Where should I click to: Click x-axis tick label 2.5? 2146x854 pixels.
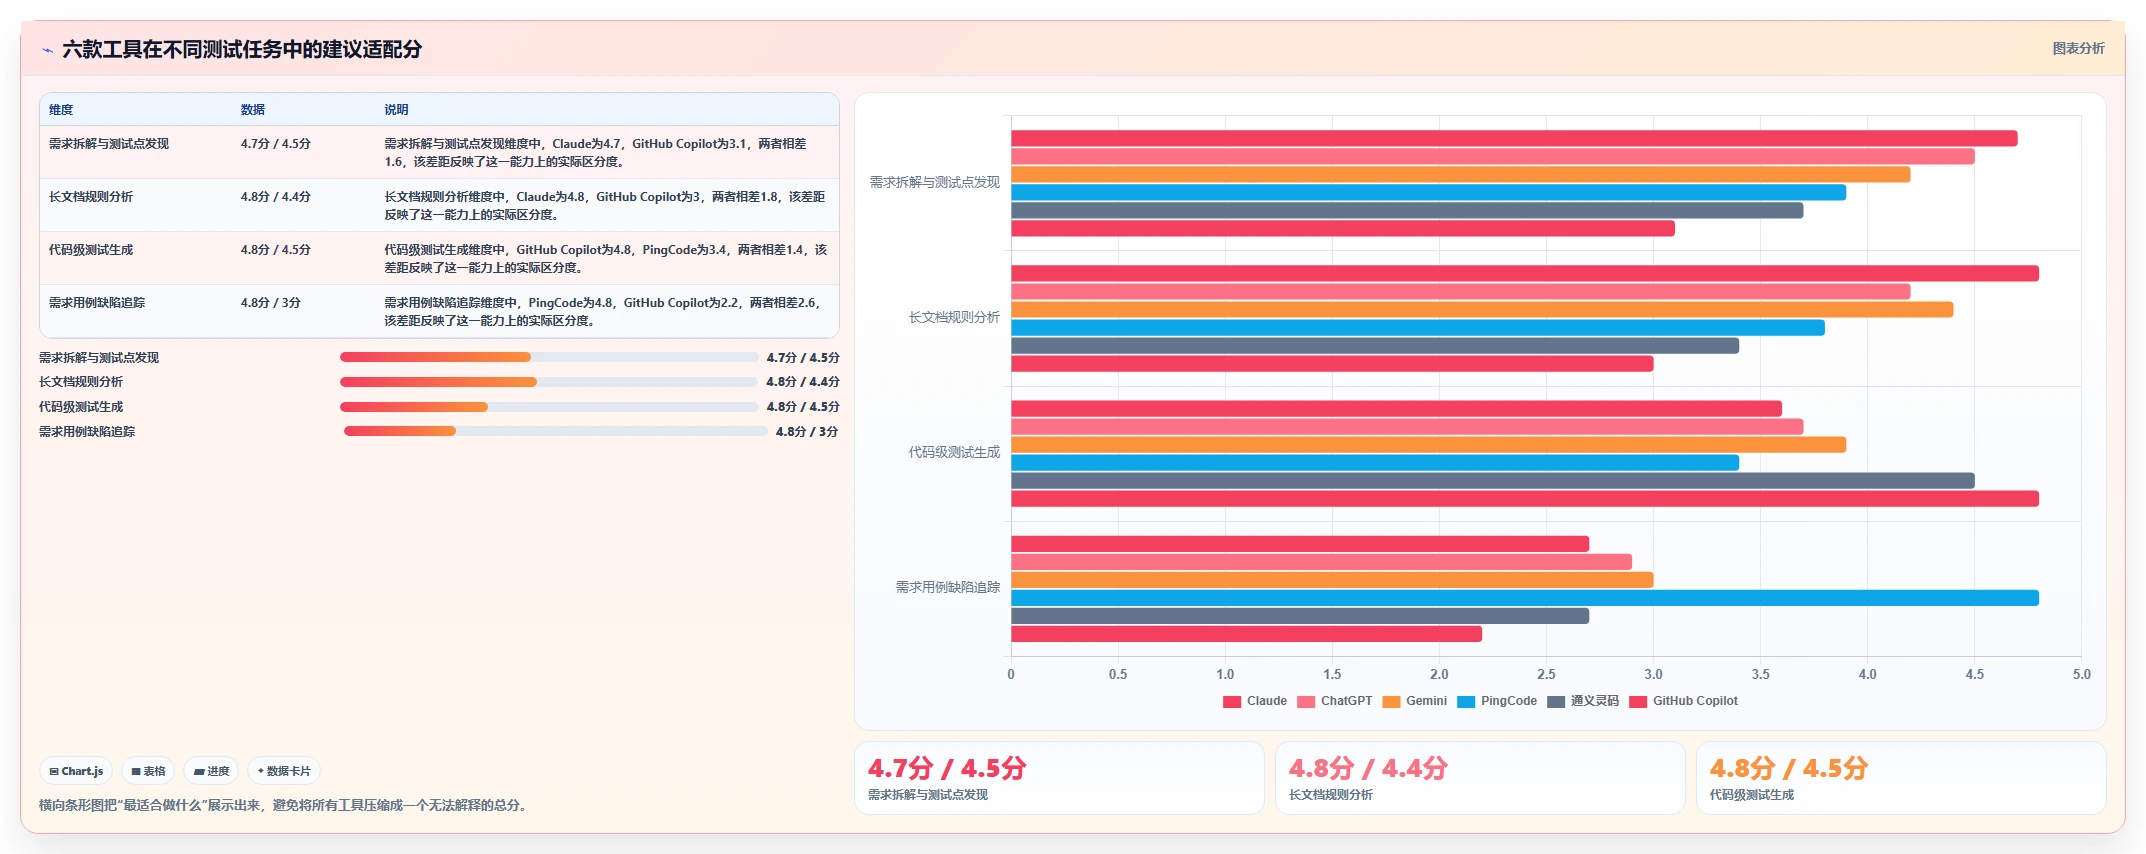coord(1546,674)
